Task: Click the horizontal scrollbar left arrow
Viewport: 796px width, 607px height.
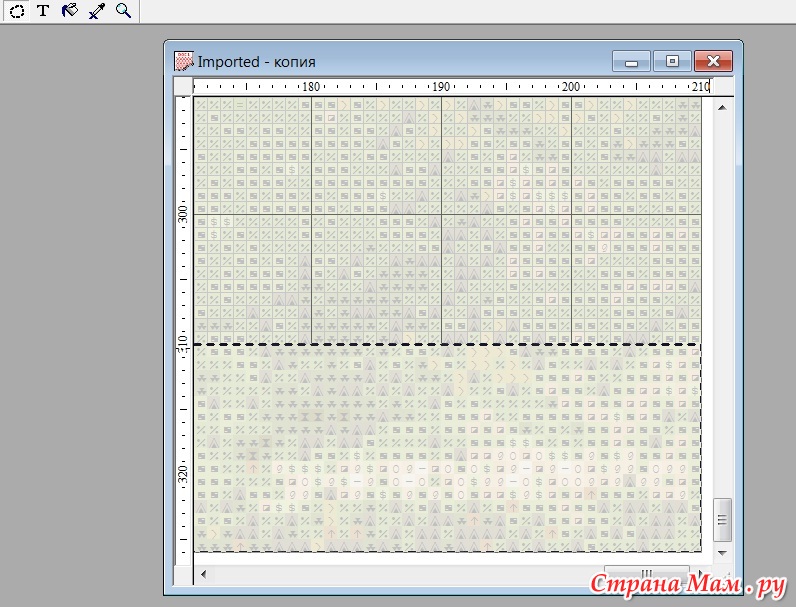Action: pyautogui.click(x=204, y=575)
